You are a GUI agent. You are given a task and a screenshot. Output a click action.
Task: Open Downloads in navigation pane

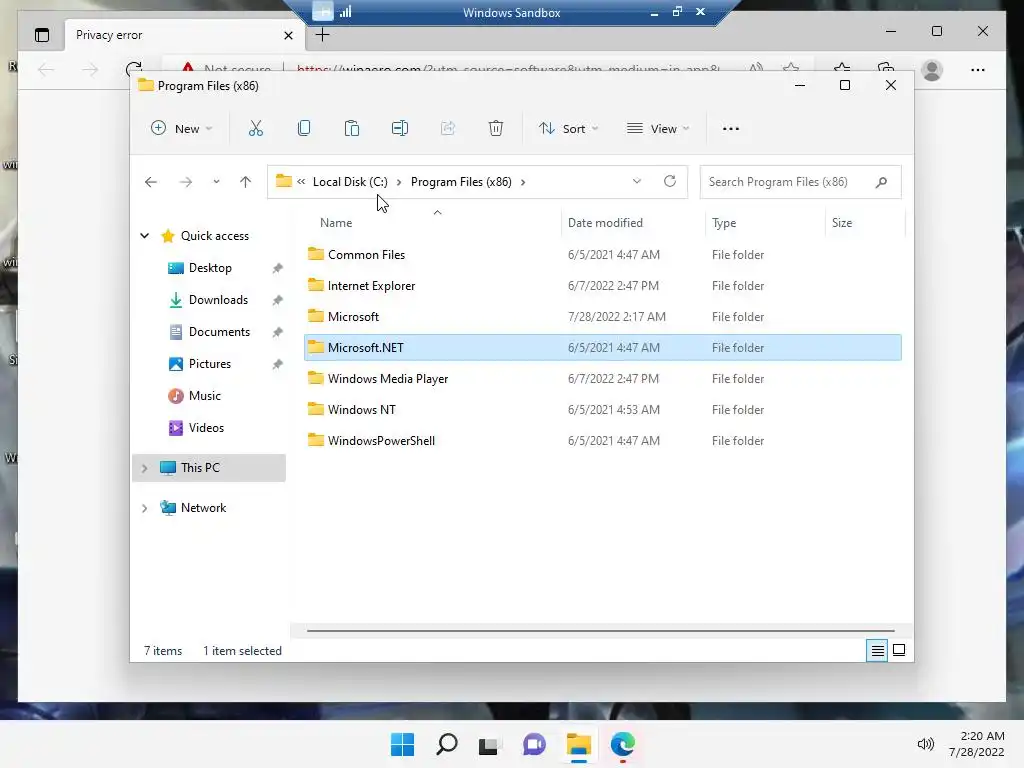218,300
